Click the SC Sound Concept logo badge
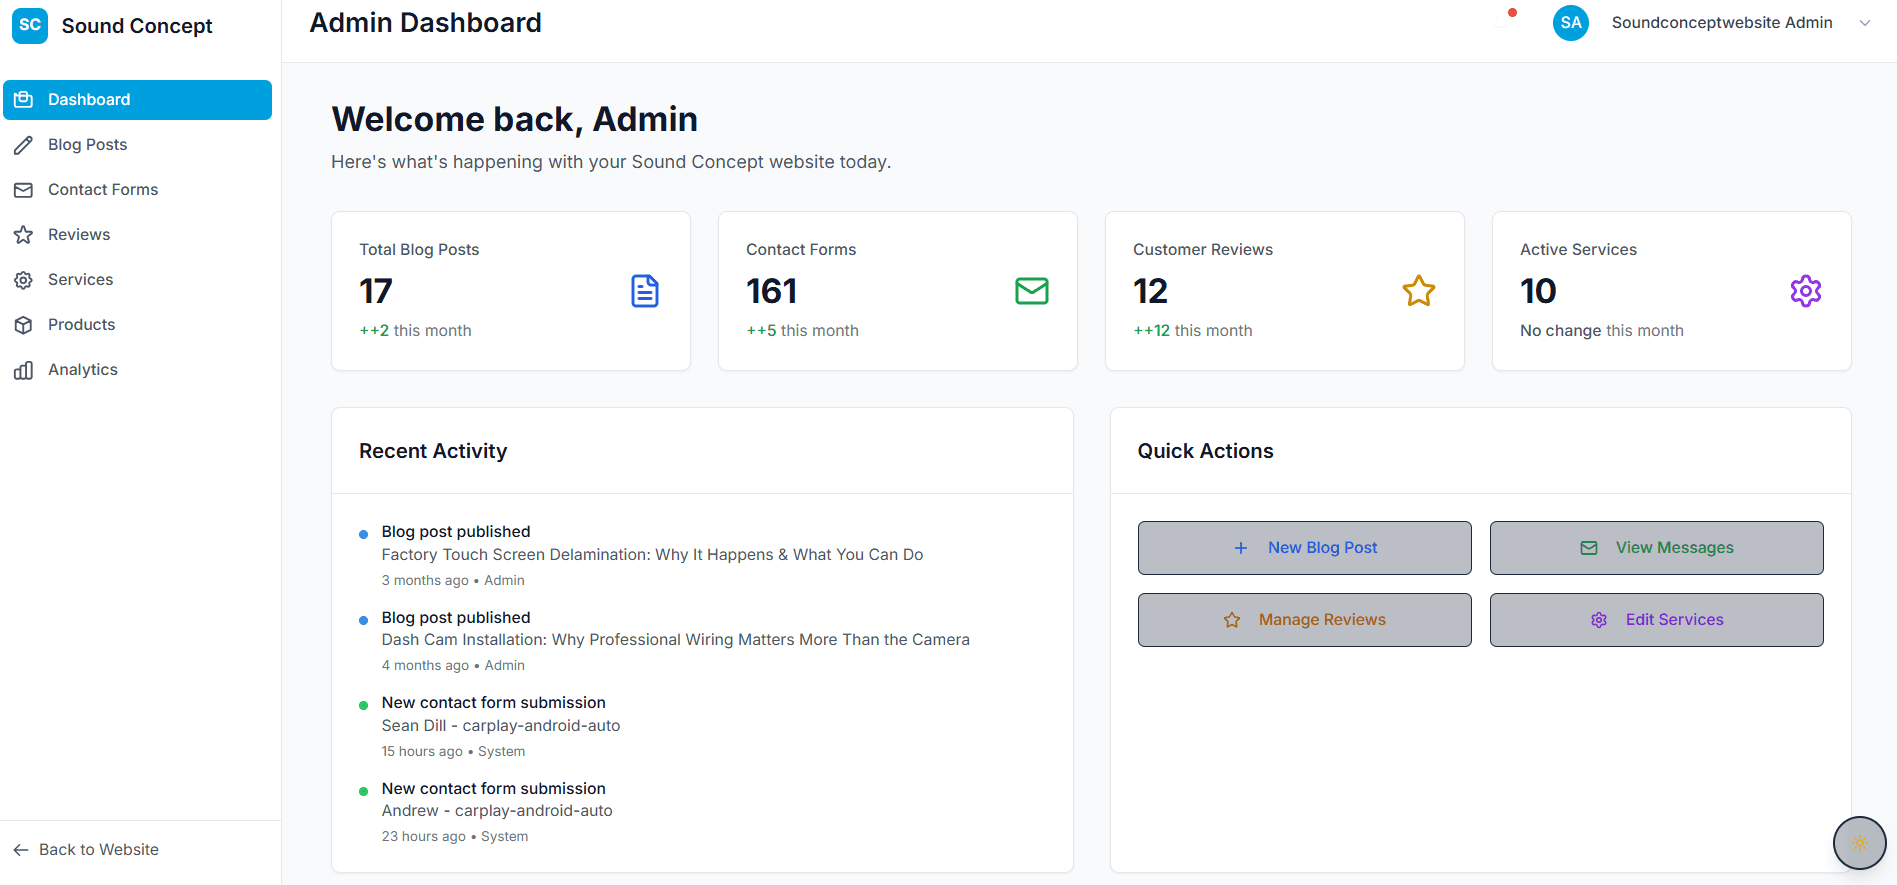The image size is (1897, 885). (30, 26)
